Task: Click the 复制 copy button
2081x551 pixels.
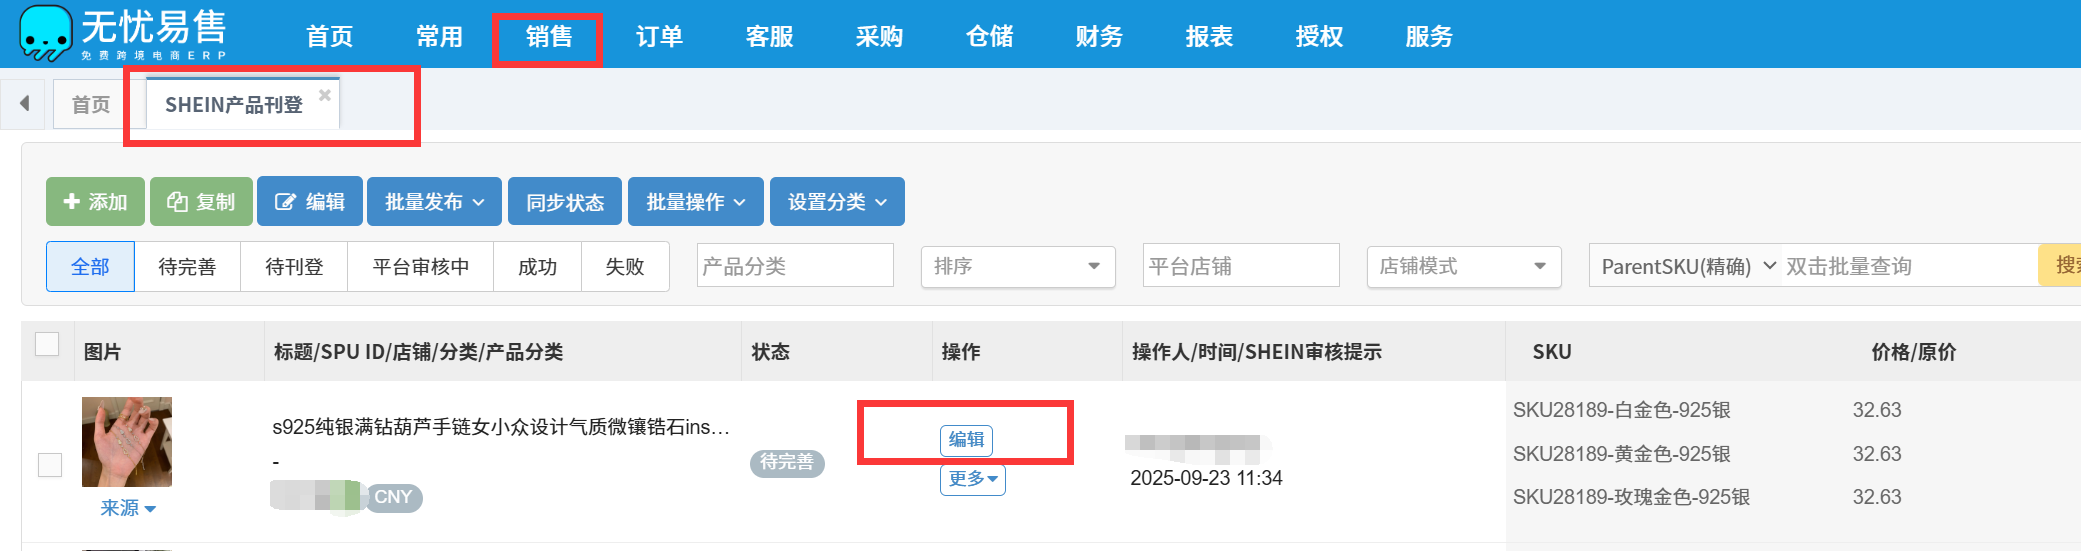Action: pos(201,202)
